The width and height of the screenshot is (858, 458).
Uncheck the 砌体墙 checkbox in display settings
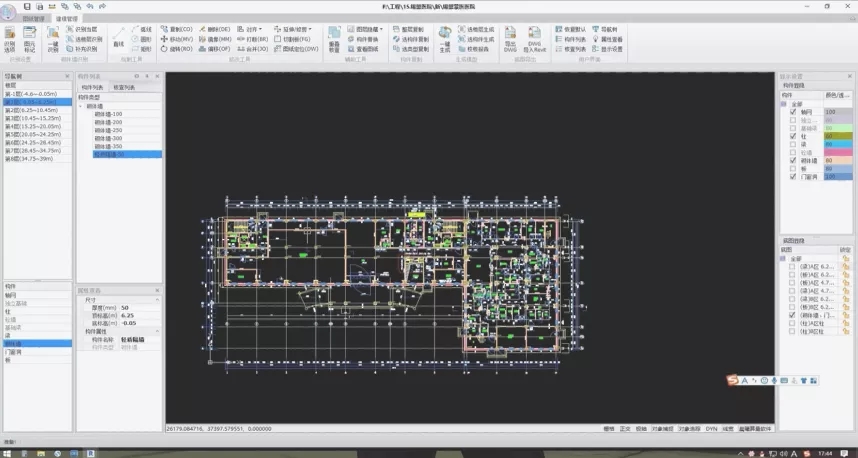click(x=794, y=160)
